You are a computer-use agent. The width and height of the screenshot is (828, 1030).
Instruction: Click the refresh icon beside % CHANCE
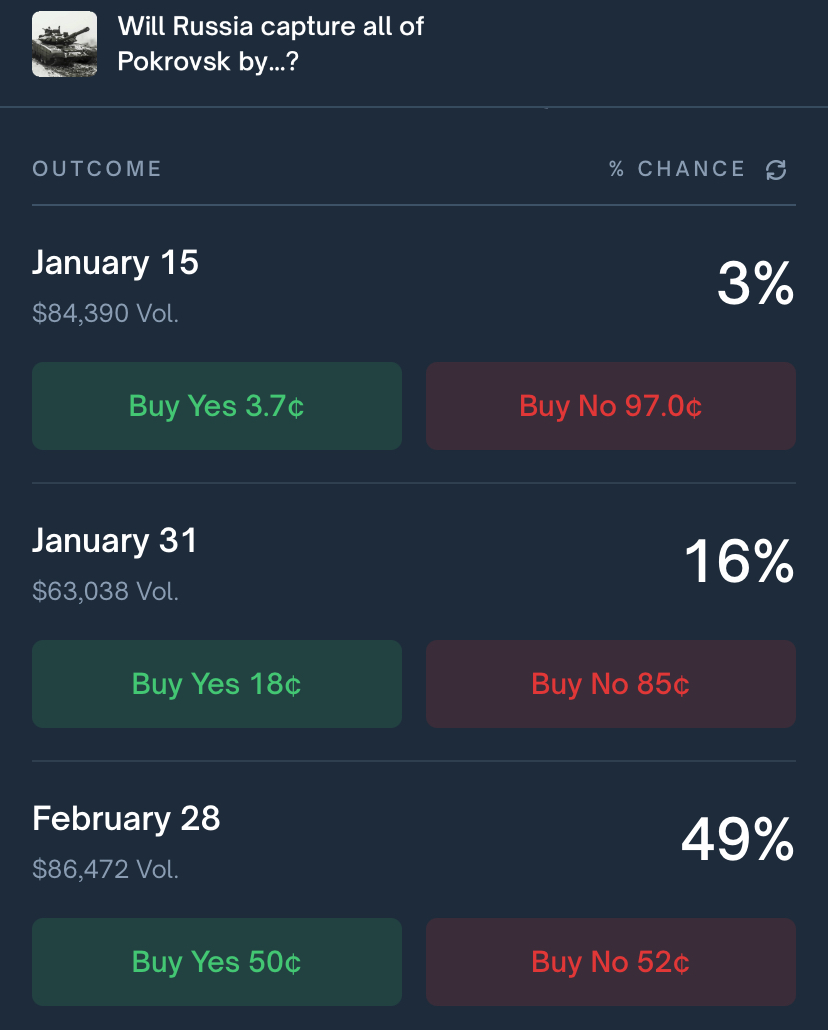(x=776, y=170)
